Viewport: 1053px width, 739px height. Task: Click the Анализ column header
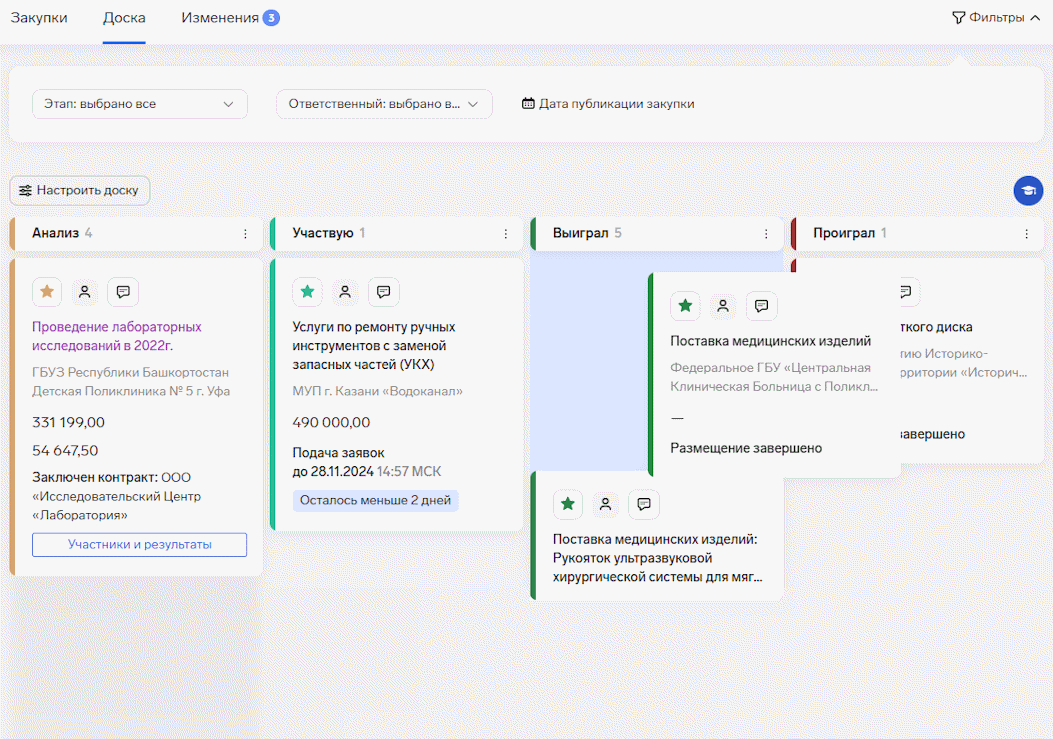(136, 234)
